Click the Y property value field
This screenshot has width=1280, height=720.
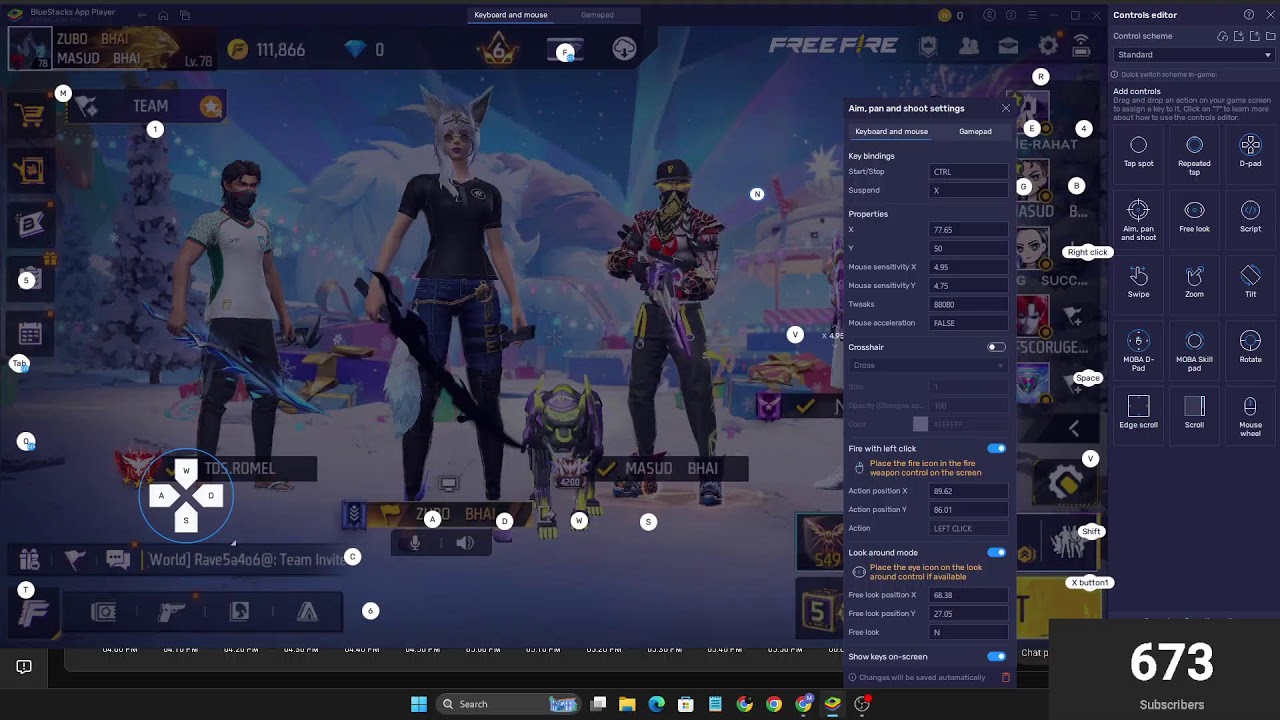coord(967,248)
